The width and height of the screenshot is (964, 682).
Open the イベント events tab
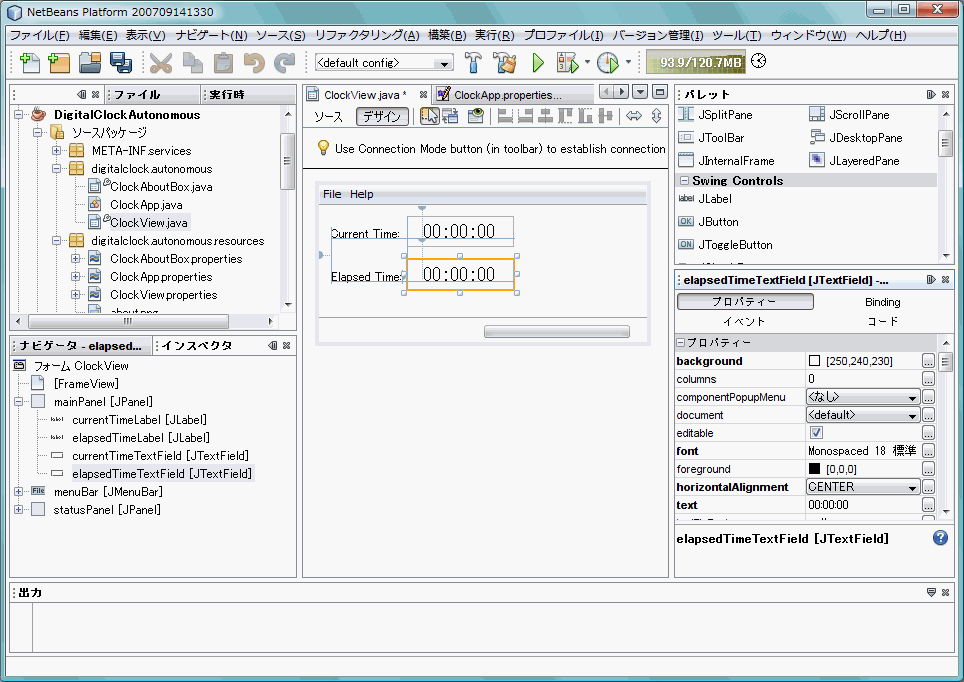click(744, 321)
